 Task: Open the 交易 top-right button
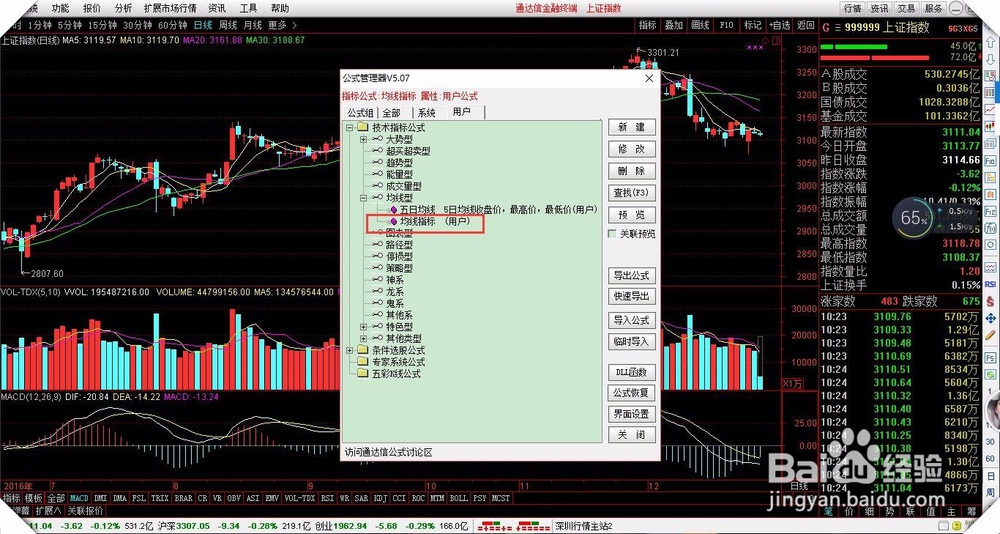[906, 8]
